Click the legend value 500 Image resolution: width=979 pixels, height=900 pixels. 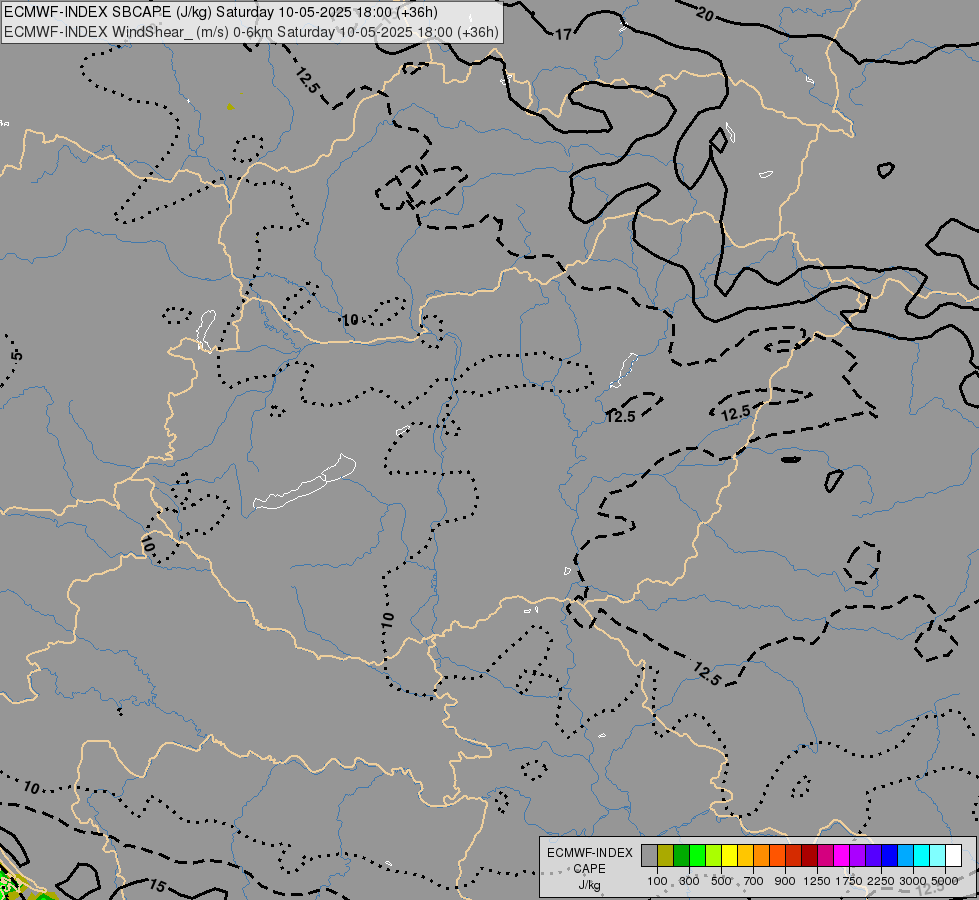(721, 881)
